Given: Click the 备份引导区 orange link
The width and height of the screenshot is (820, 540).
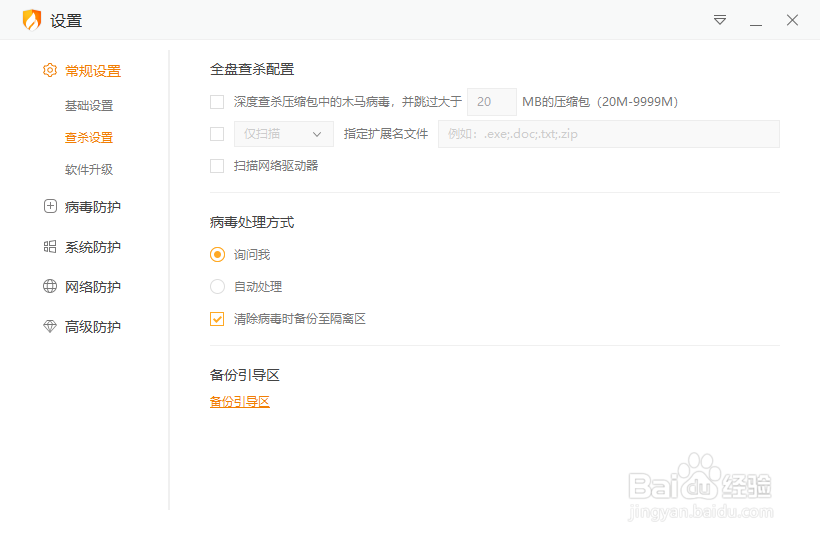Looking at the screenshot, I should click(x=240, y=402).
